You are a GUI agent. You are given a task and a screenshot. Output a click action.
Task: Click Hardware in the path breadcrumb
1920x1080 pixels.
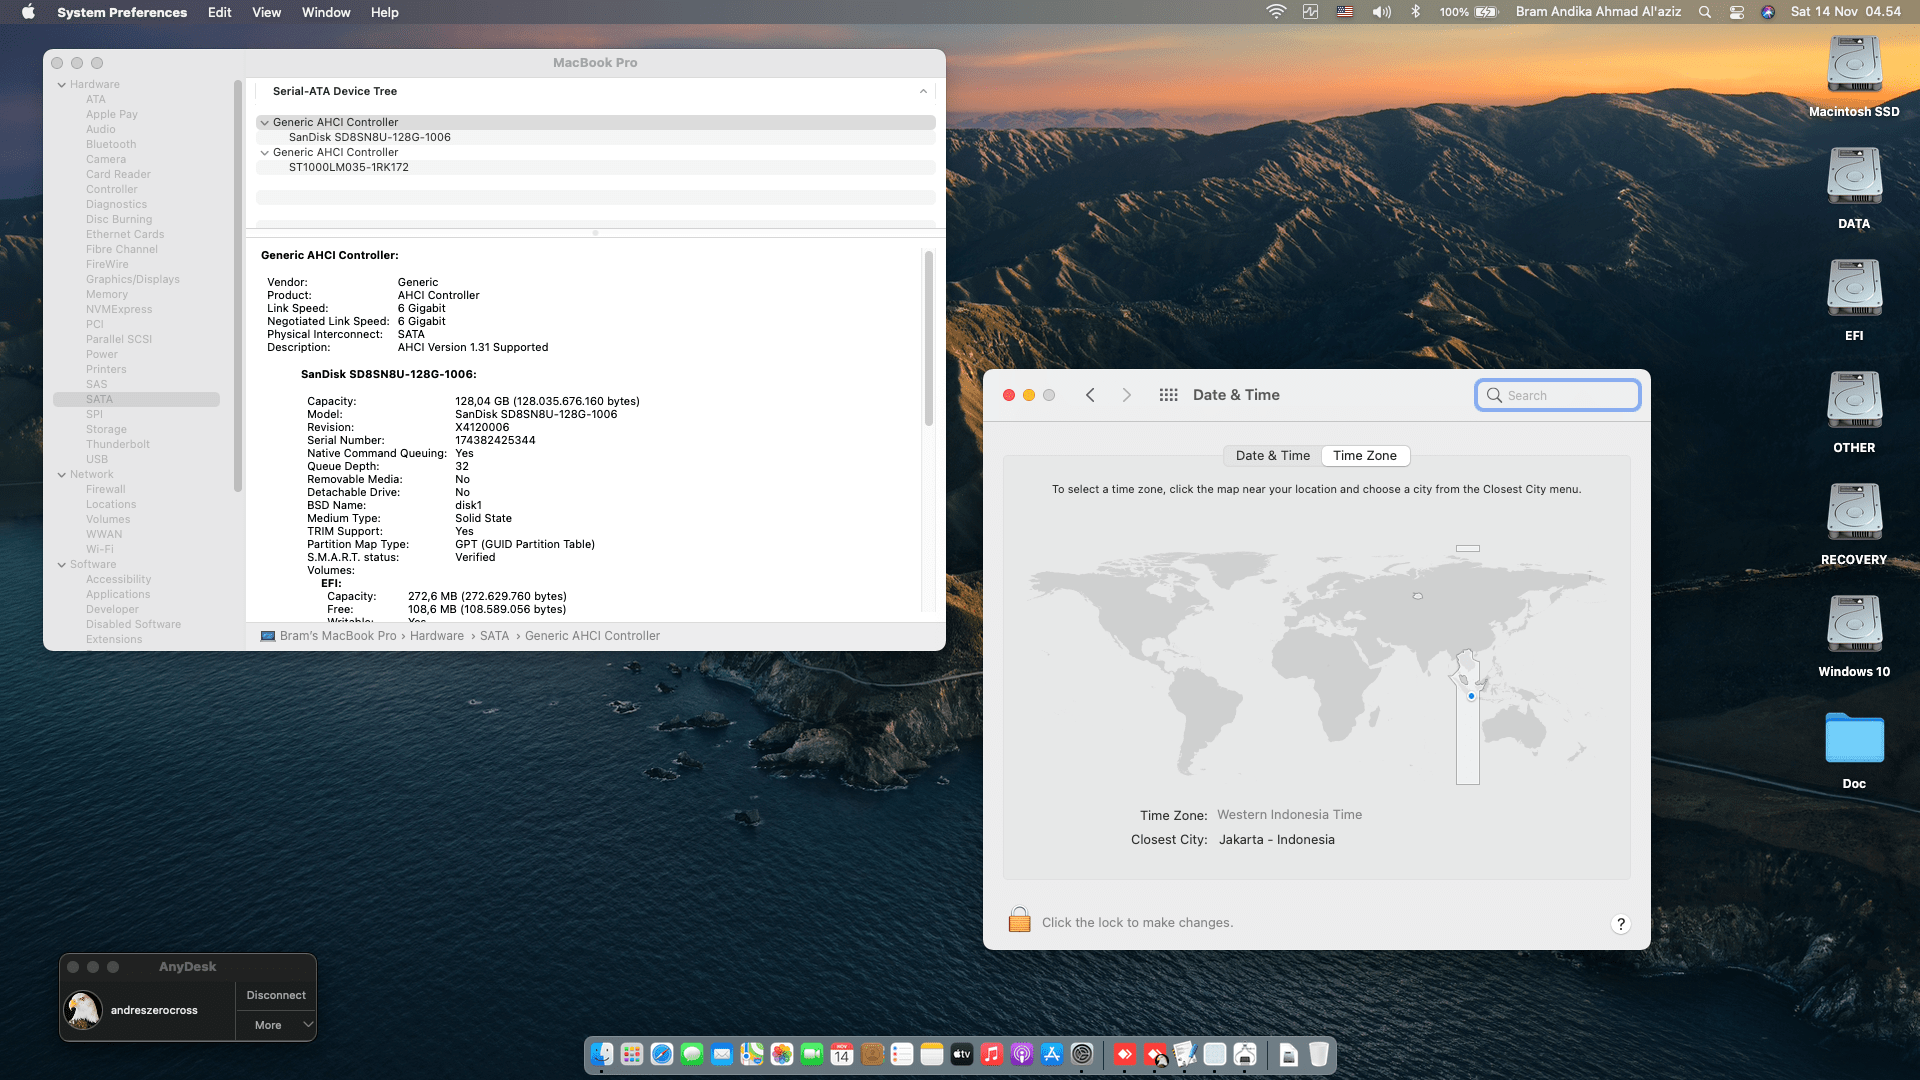pos(436,636)
